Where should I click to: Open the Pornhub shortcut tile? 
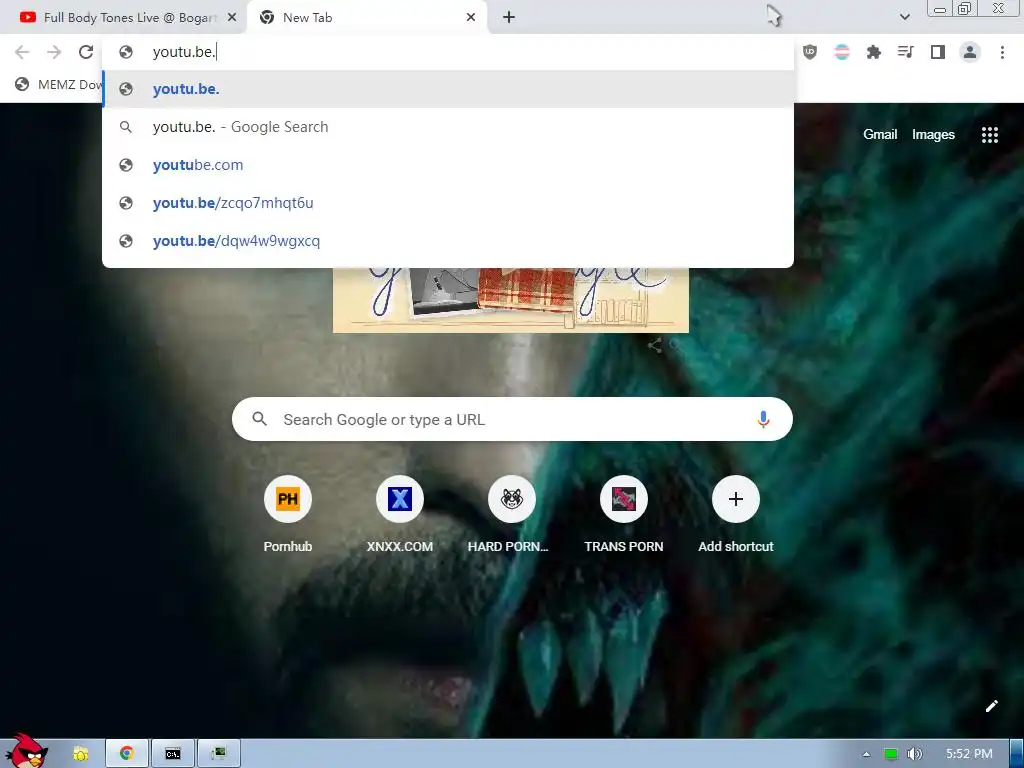point(287,515)
